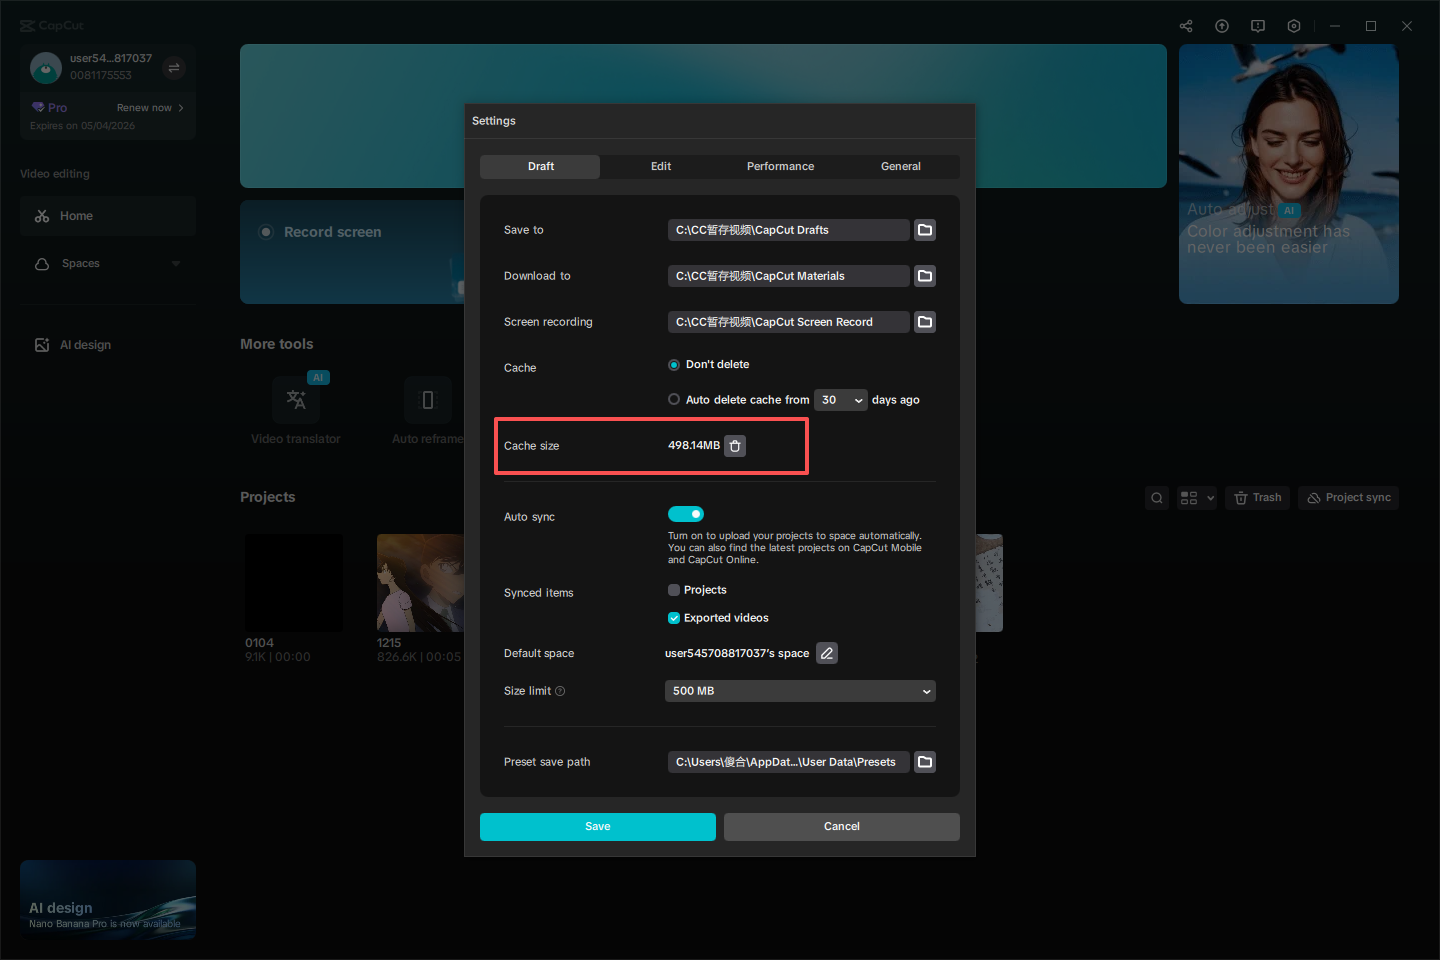Select the Auto delete cache radio option

point(675,399)
